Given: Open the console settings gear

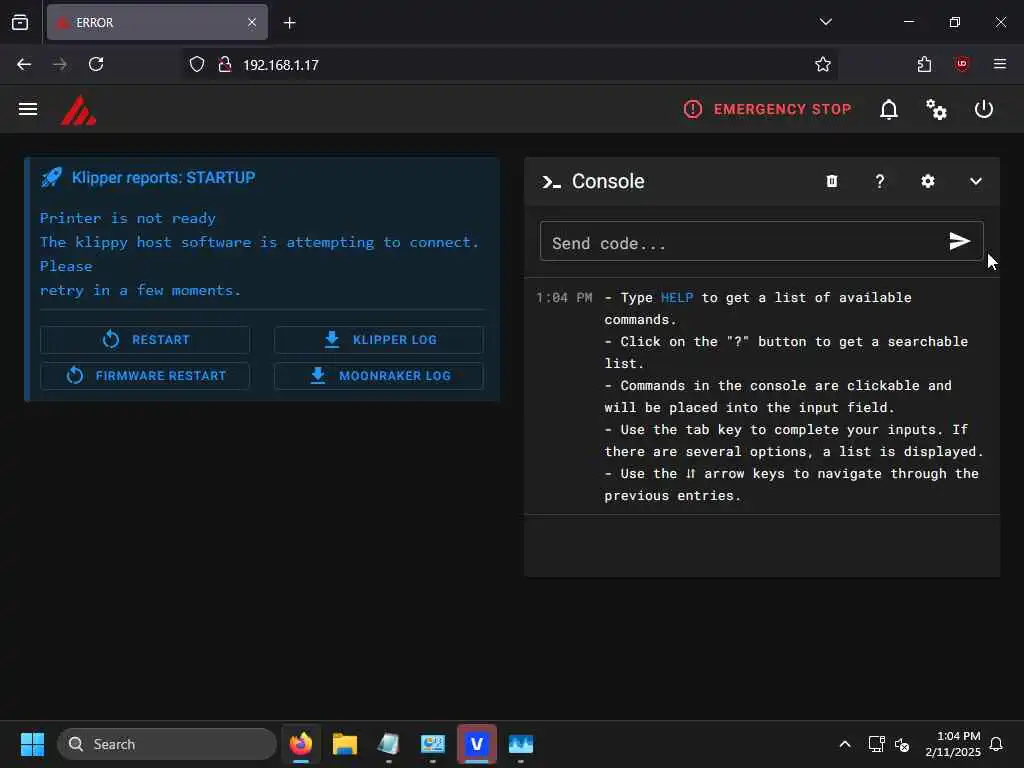Looking at the screenshot, I should (x=927, y=181).
